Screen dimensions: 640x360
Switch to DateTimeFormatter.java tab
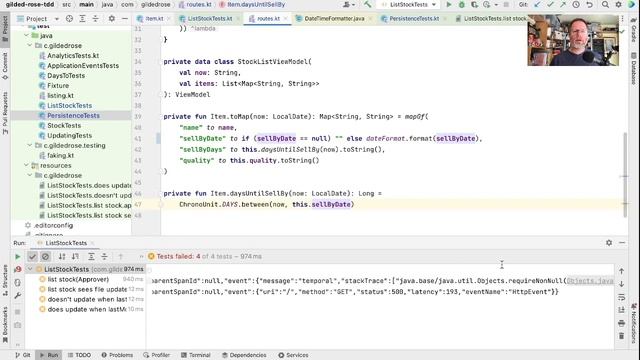click(x=334, y=19)
